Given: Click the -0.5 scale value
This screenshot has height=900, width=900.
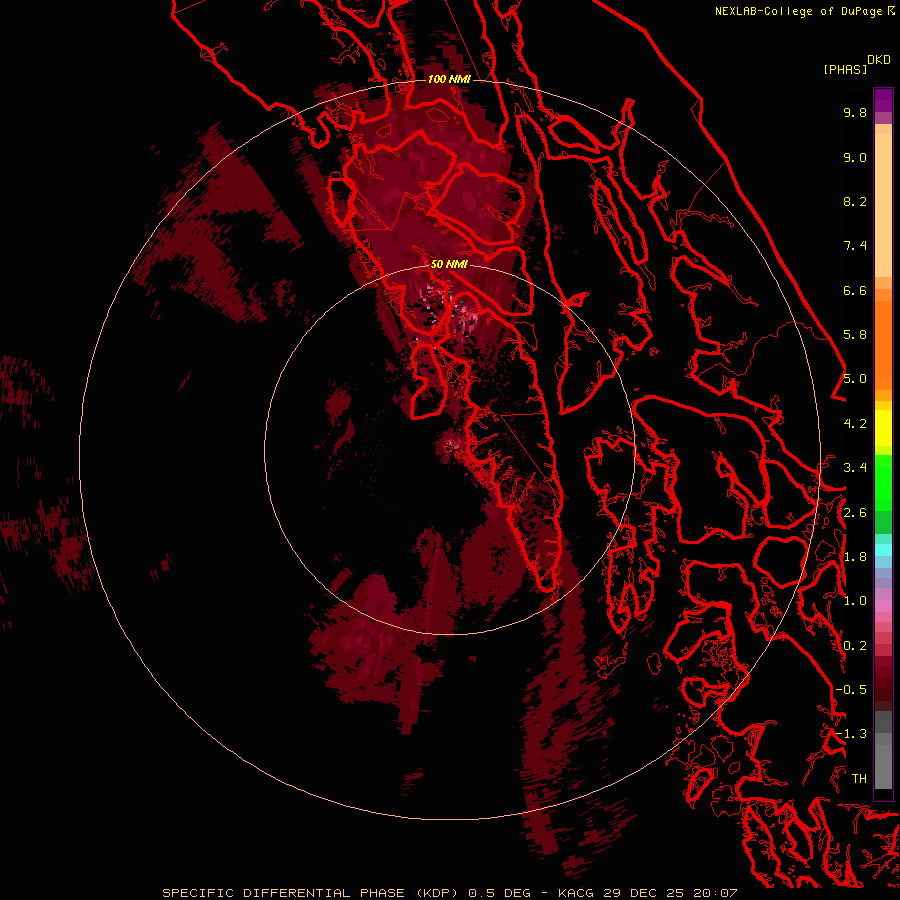Looking at the screenshot, I should pos(851,690).
